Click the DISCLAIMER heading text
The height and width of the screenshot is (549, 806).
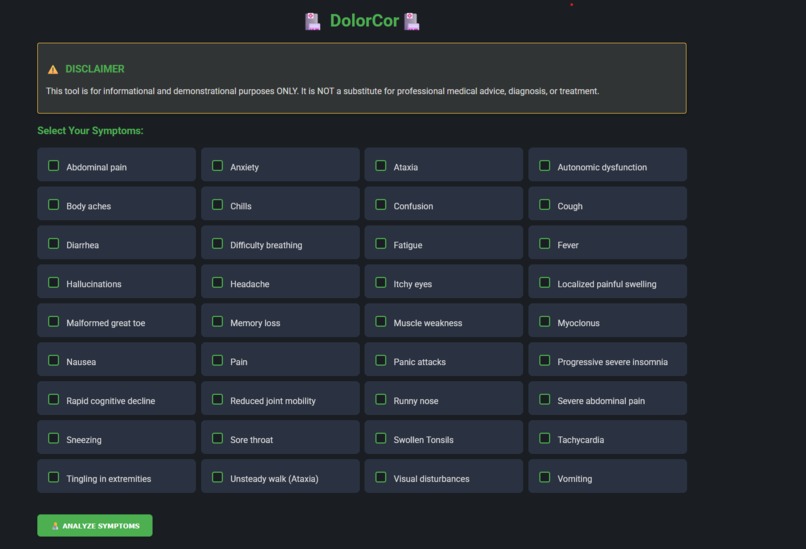(x=95, y=69)
